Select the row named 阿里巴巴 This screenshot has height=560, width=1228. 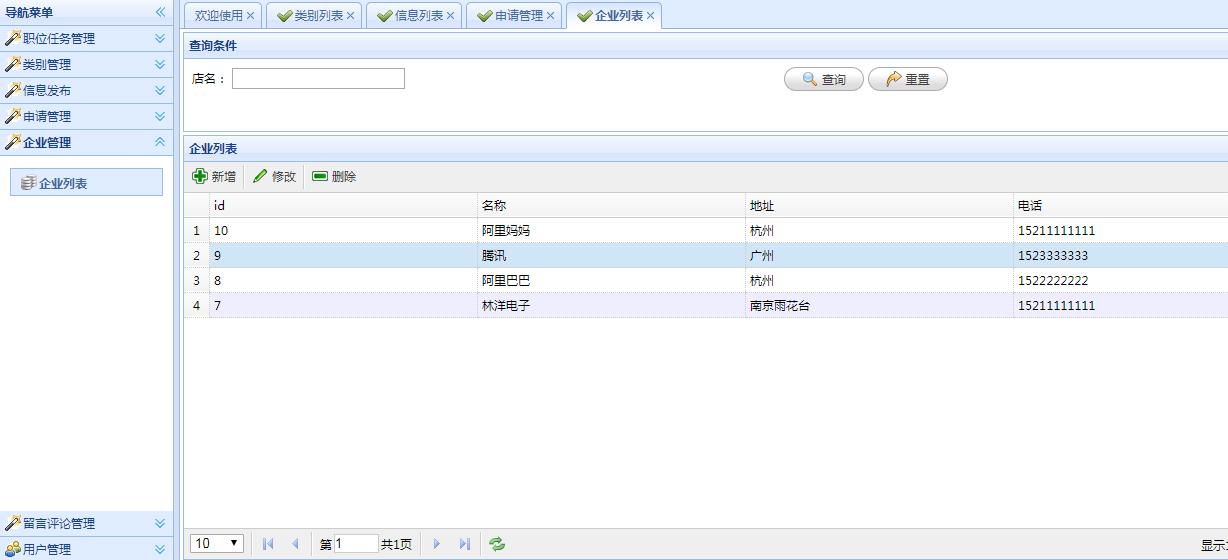pos(705,280)
